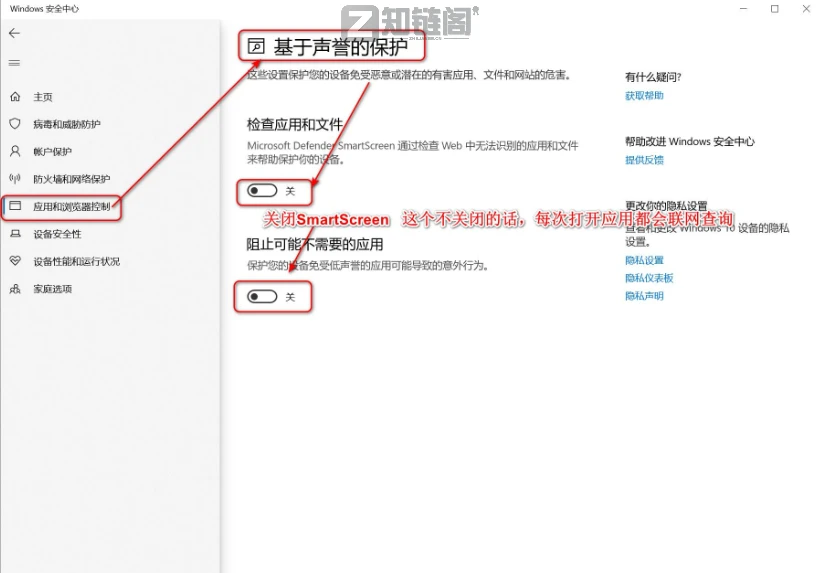This screenshot has height=573, width=821.
Task: Maximize the Windows 安全中心 window
Action: click(774, 8)
